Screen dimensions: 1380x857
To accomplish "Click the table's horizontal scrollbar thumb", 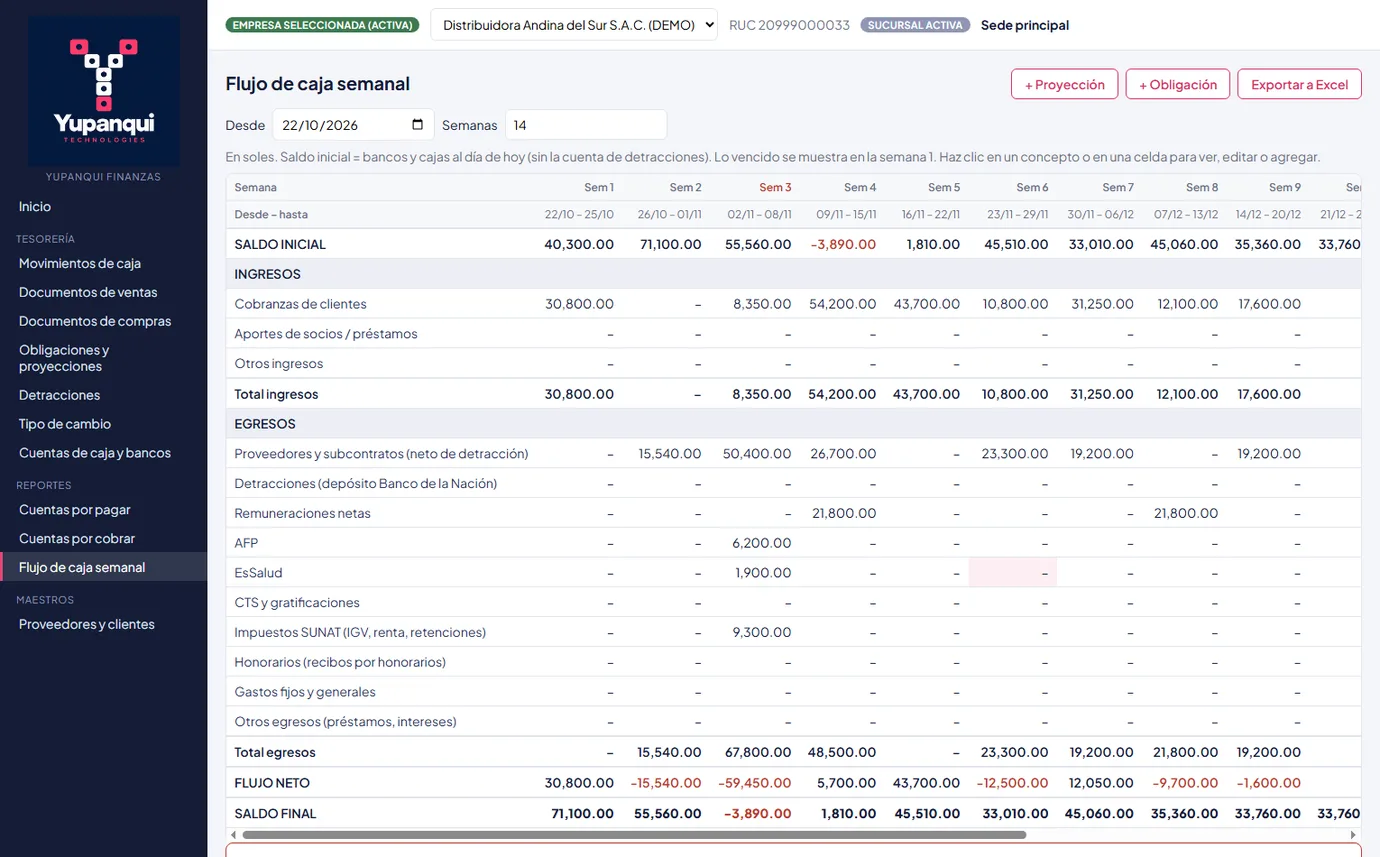I will [634, 834].
